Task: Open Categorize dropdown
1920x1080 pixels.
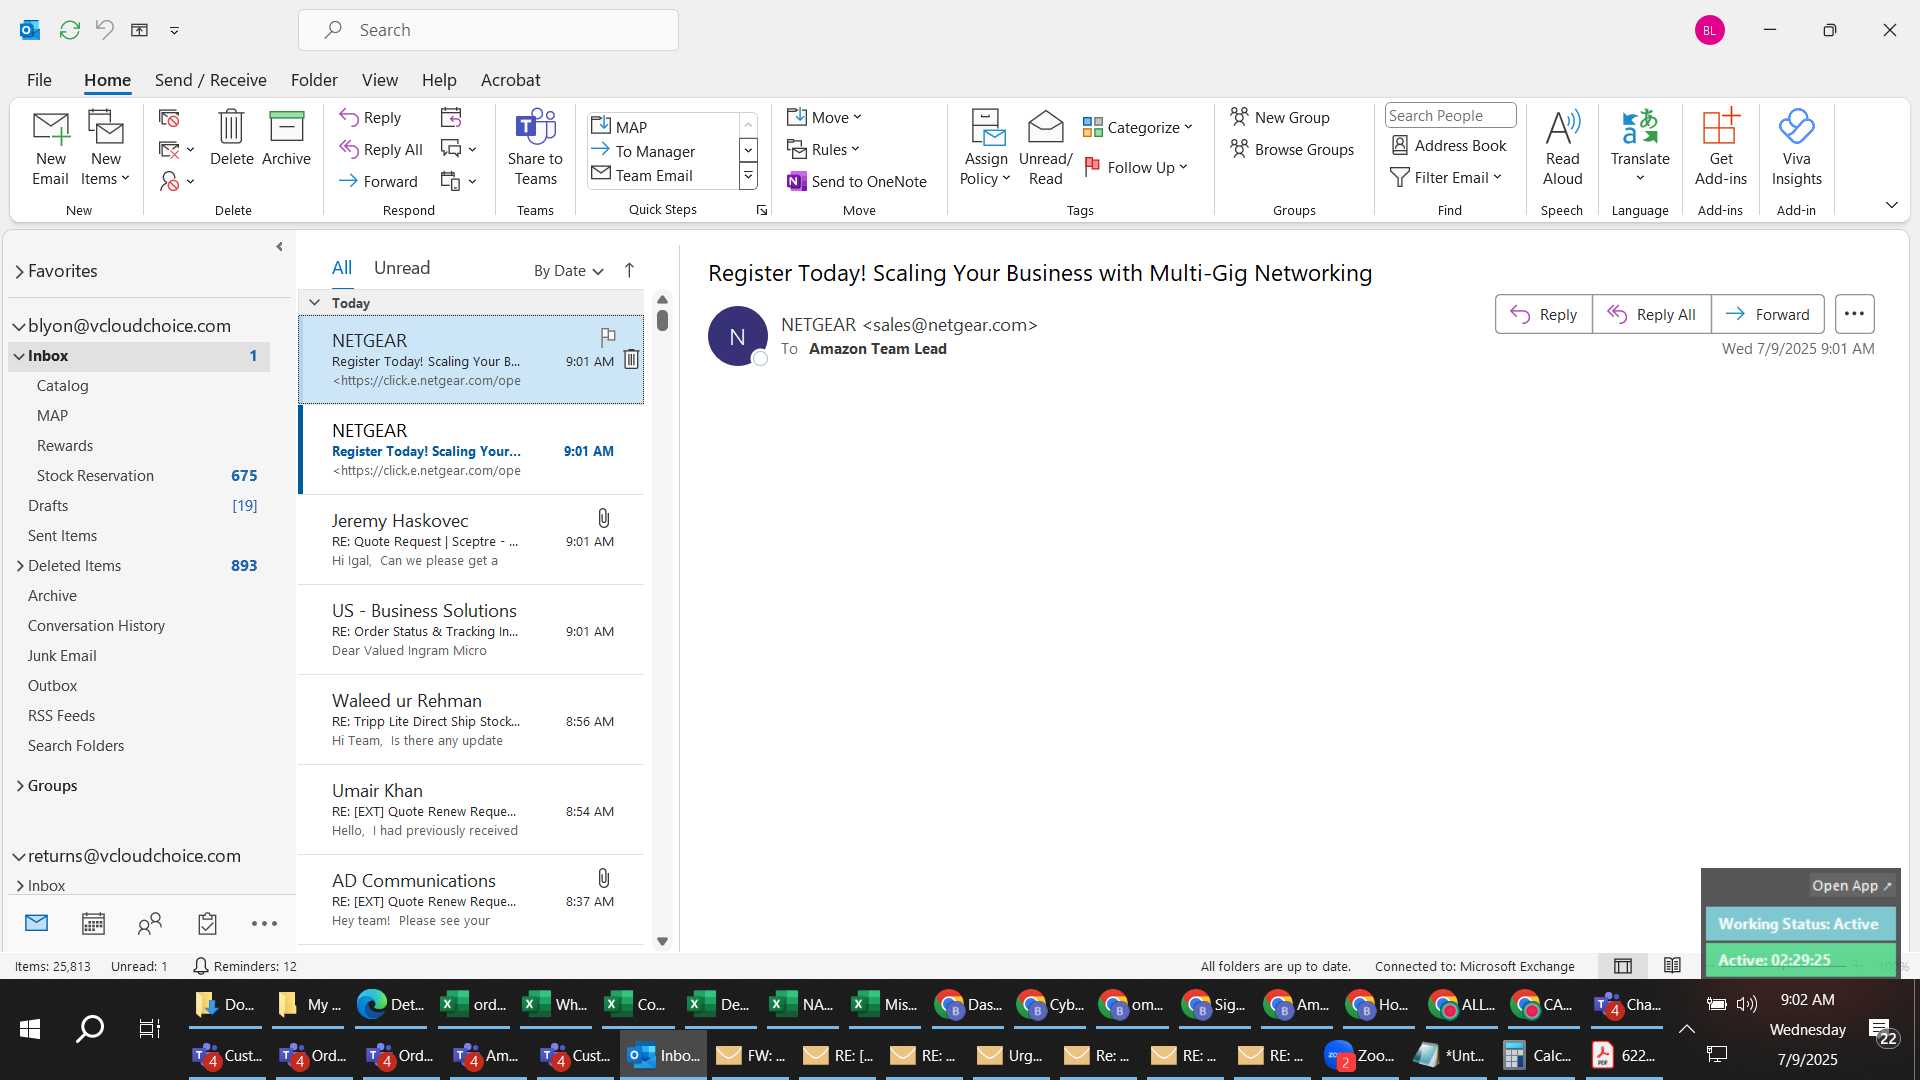Action: click(x=1138, y=127)
